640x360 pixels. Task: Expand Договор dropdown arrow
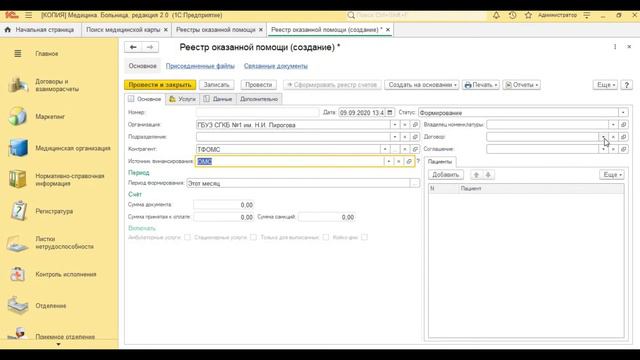coord(603,137)
